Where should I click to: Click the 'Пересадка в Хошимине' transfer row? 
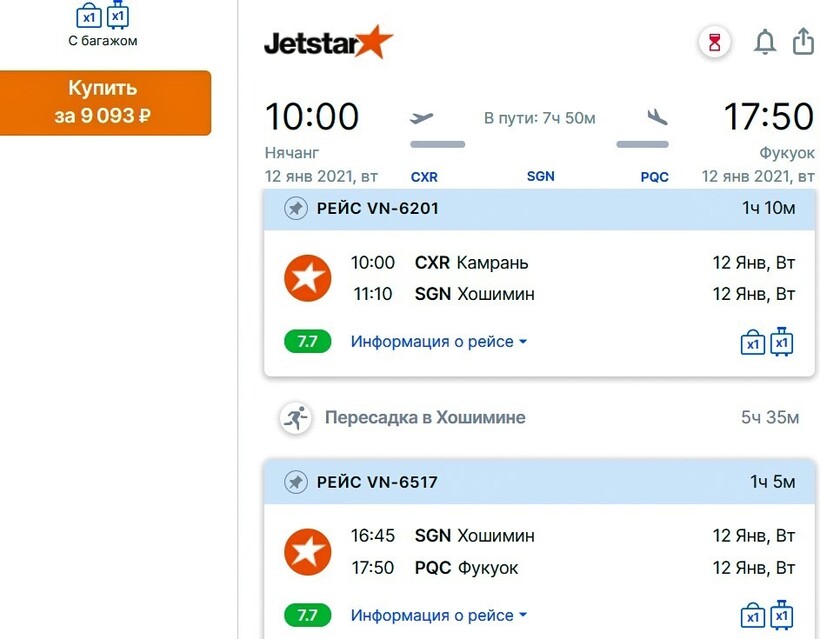coord(425,418)
